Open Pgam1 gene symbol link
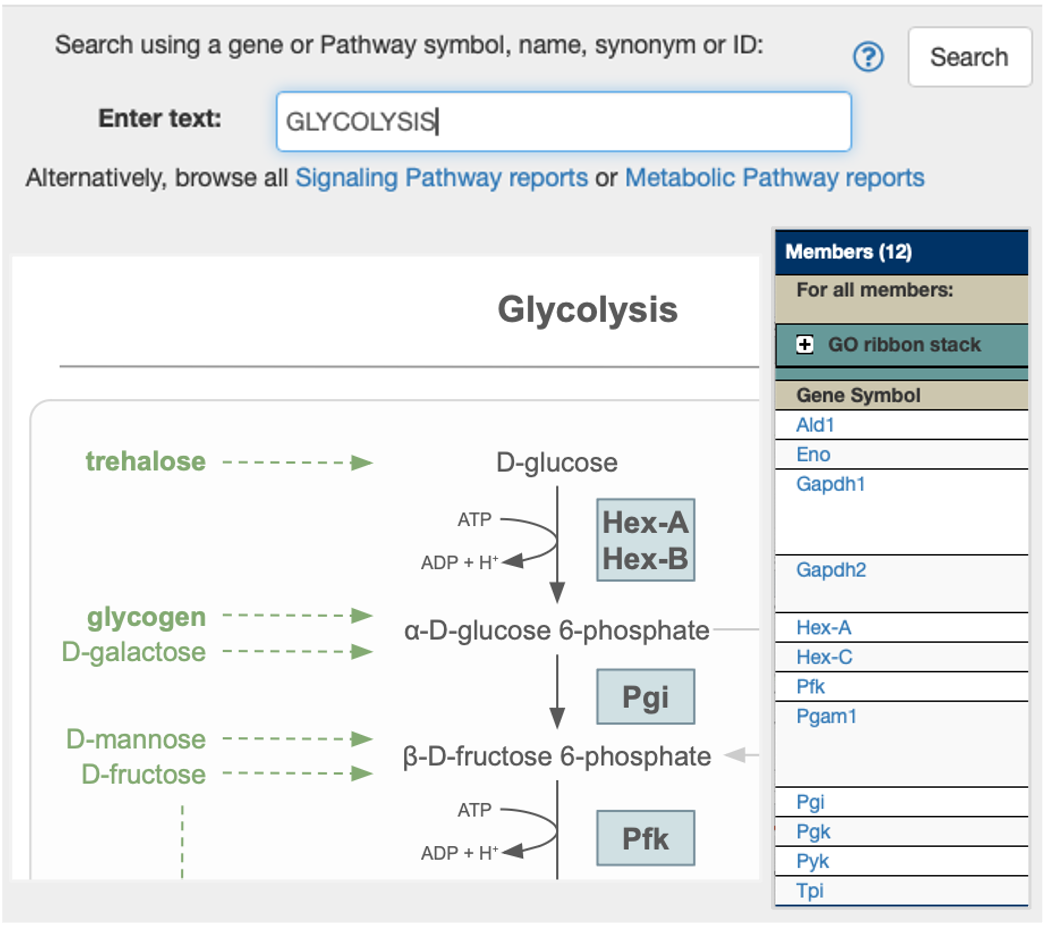This screenshot has height=925, width=1045. point(826,716)
